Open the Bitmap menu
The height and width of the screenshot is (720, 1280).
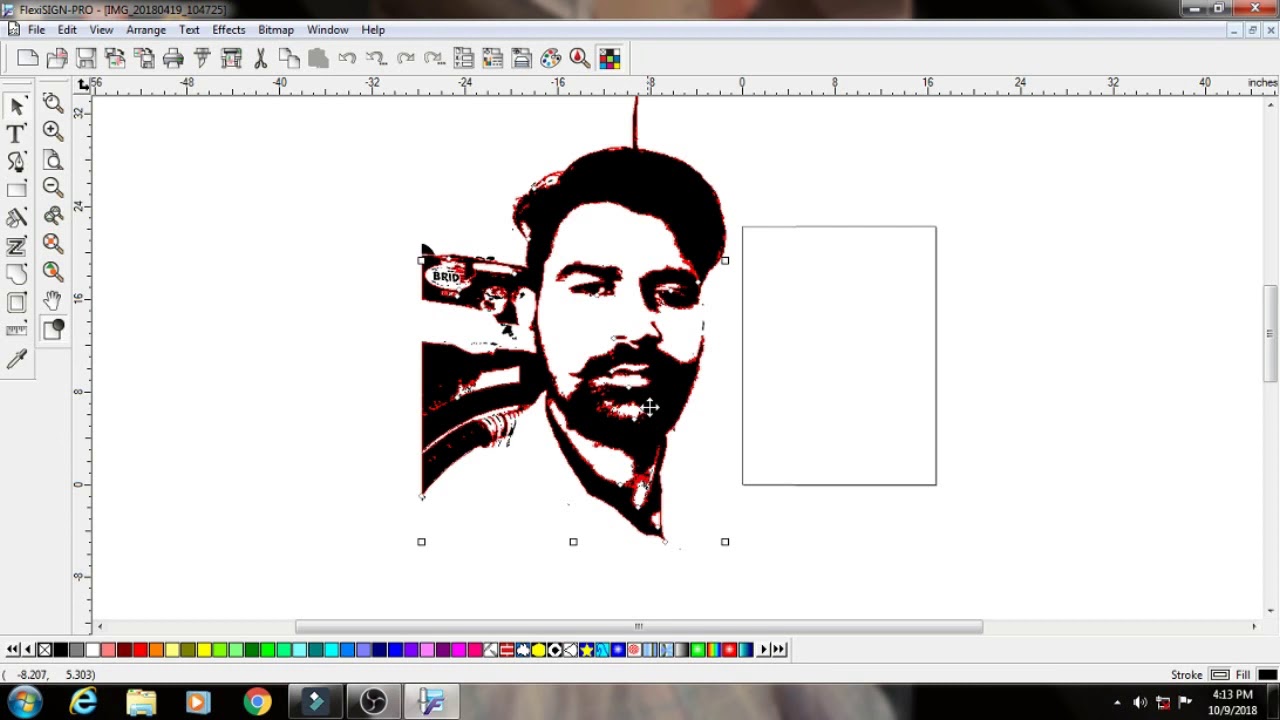[x=276, y=30]
